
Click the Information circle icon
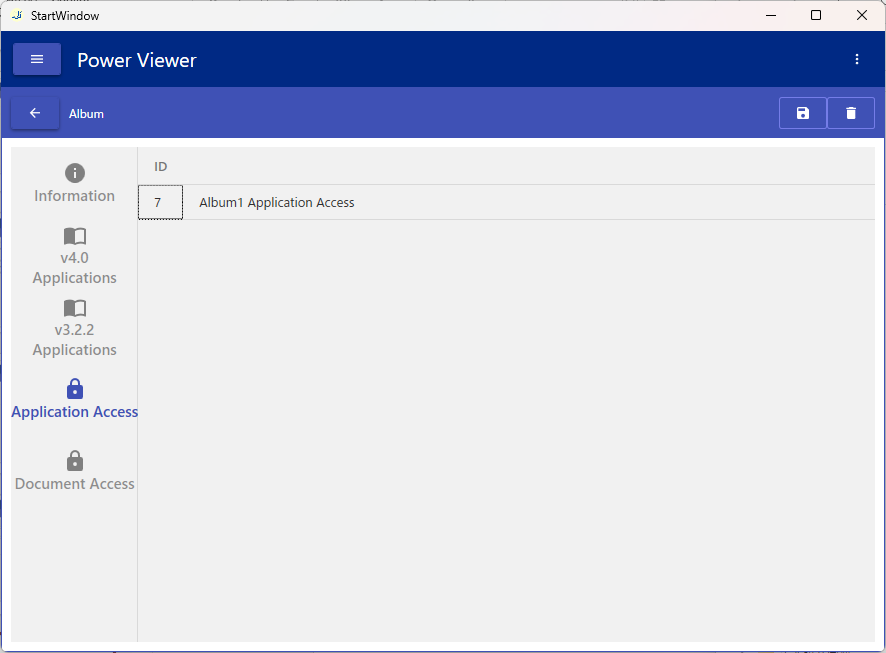(x=75, y=173)
